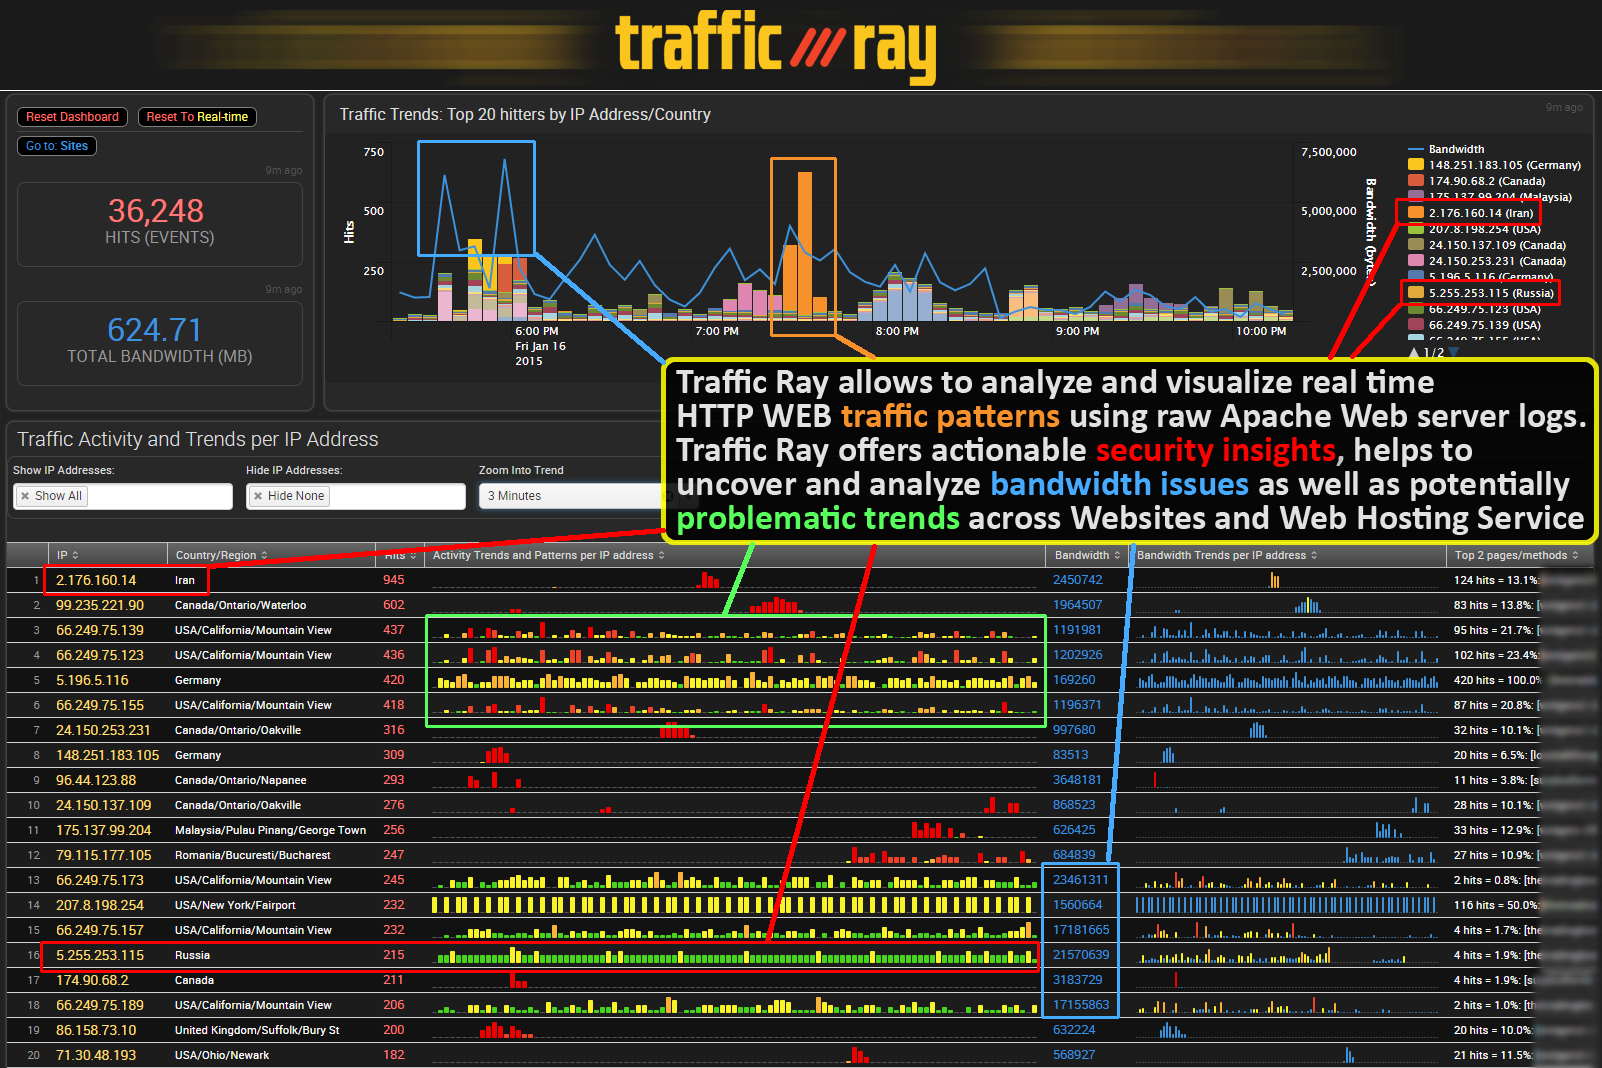Click the '420 hits = 100.0%' cell
Screen dimensions: 1602x1068
1498,680
